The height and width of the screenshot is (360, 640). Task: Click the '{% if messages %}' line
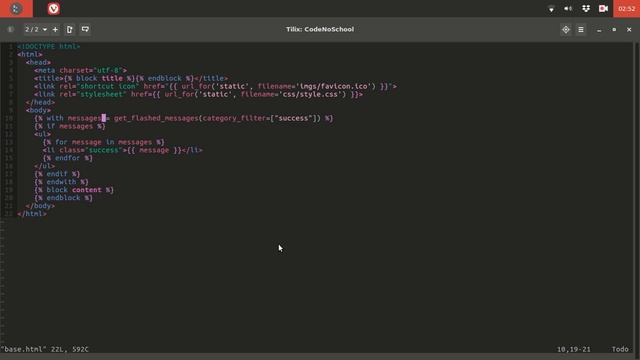[70, 126]
